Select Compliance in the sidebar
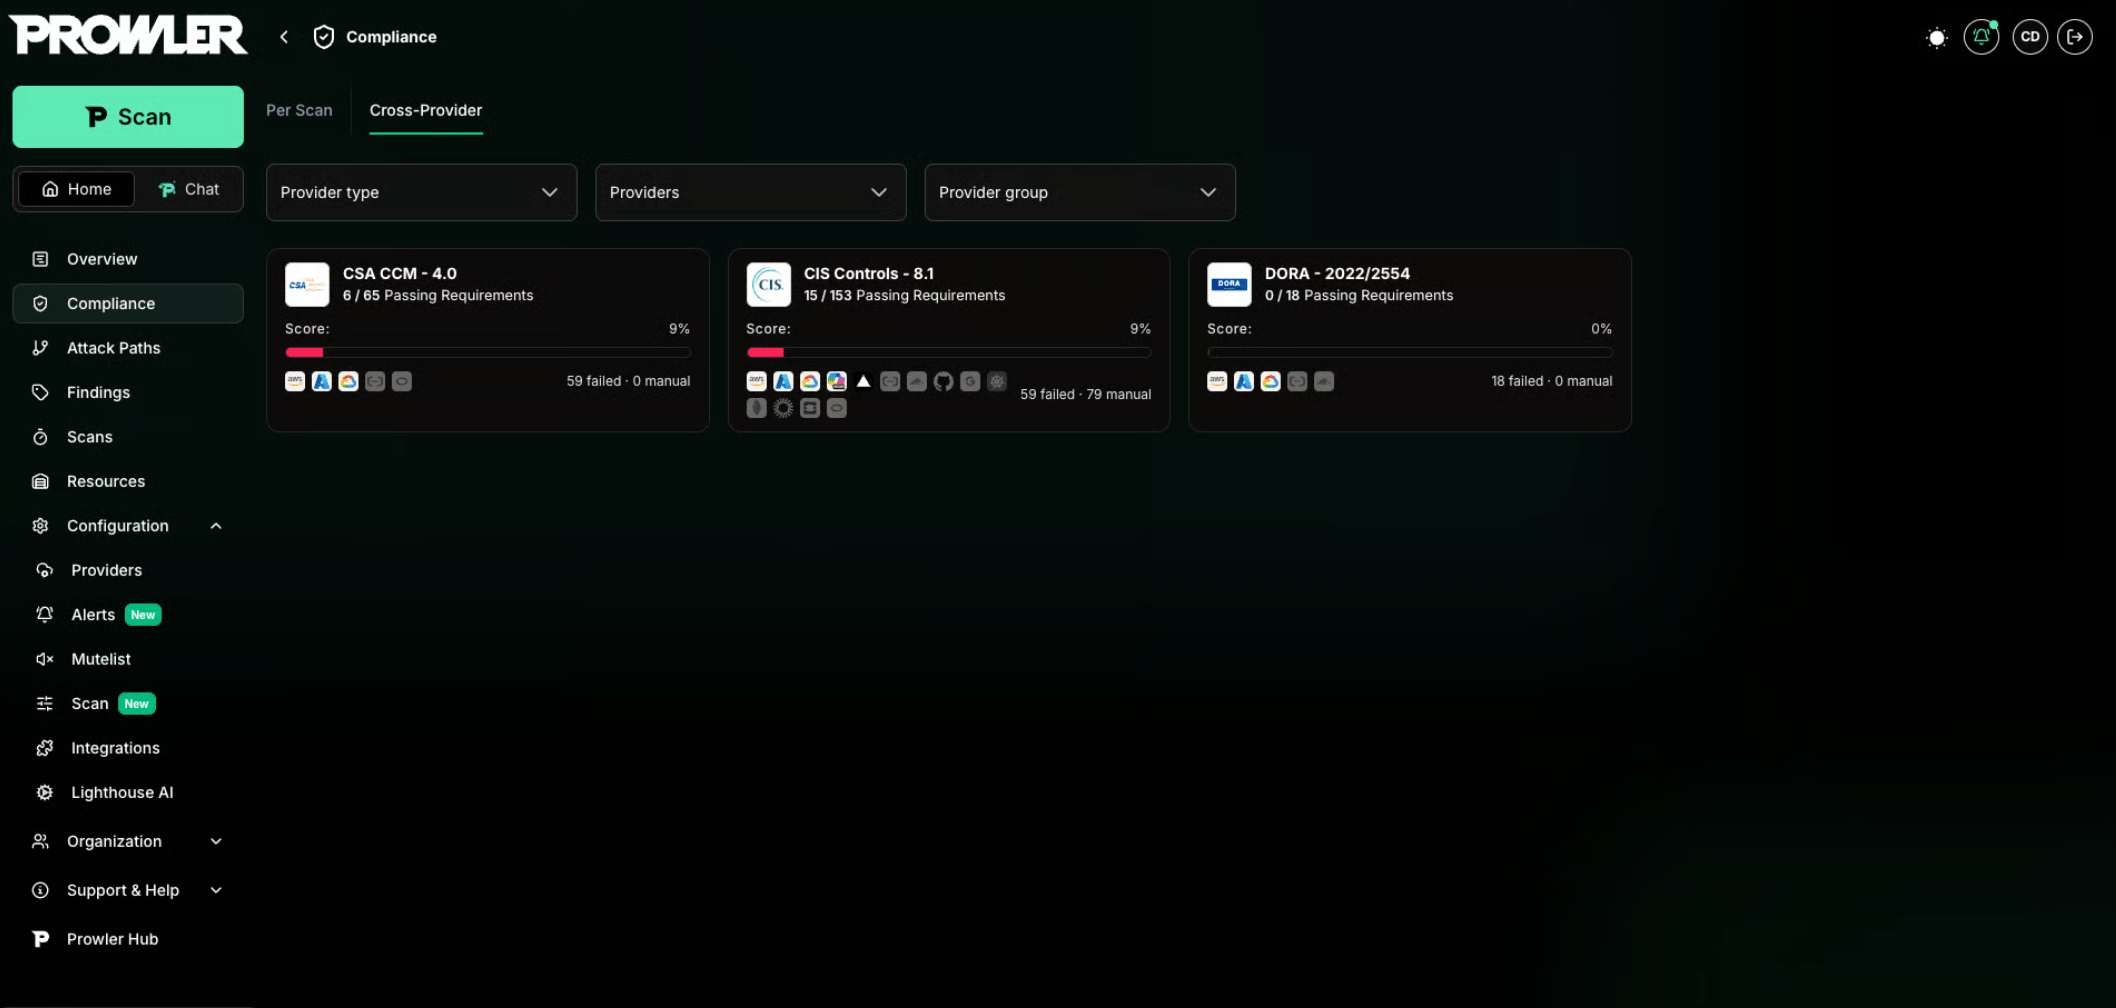The height and width of the screenshot is (1008, 2116). click(x=128, y=303)
